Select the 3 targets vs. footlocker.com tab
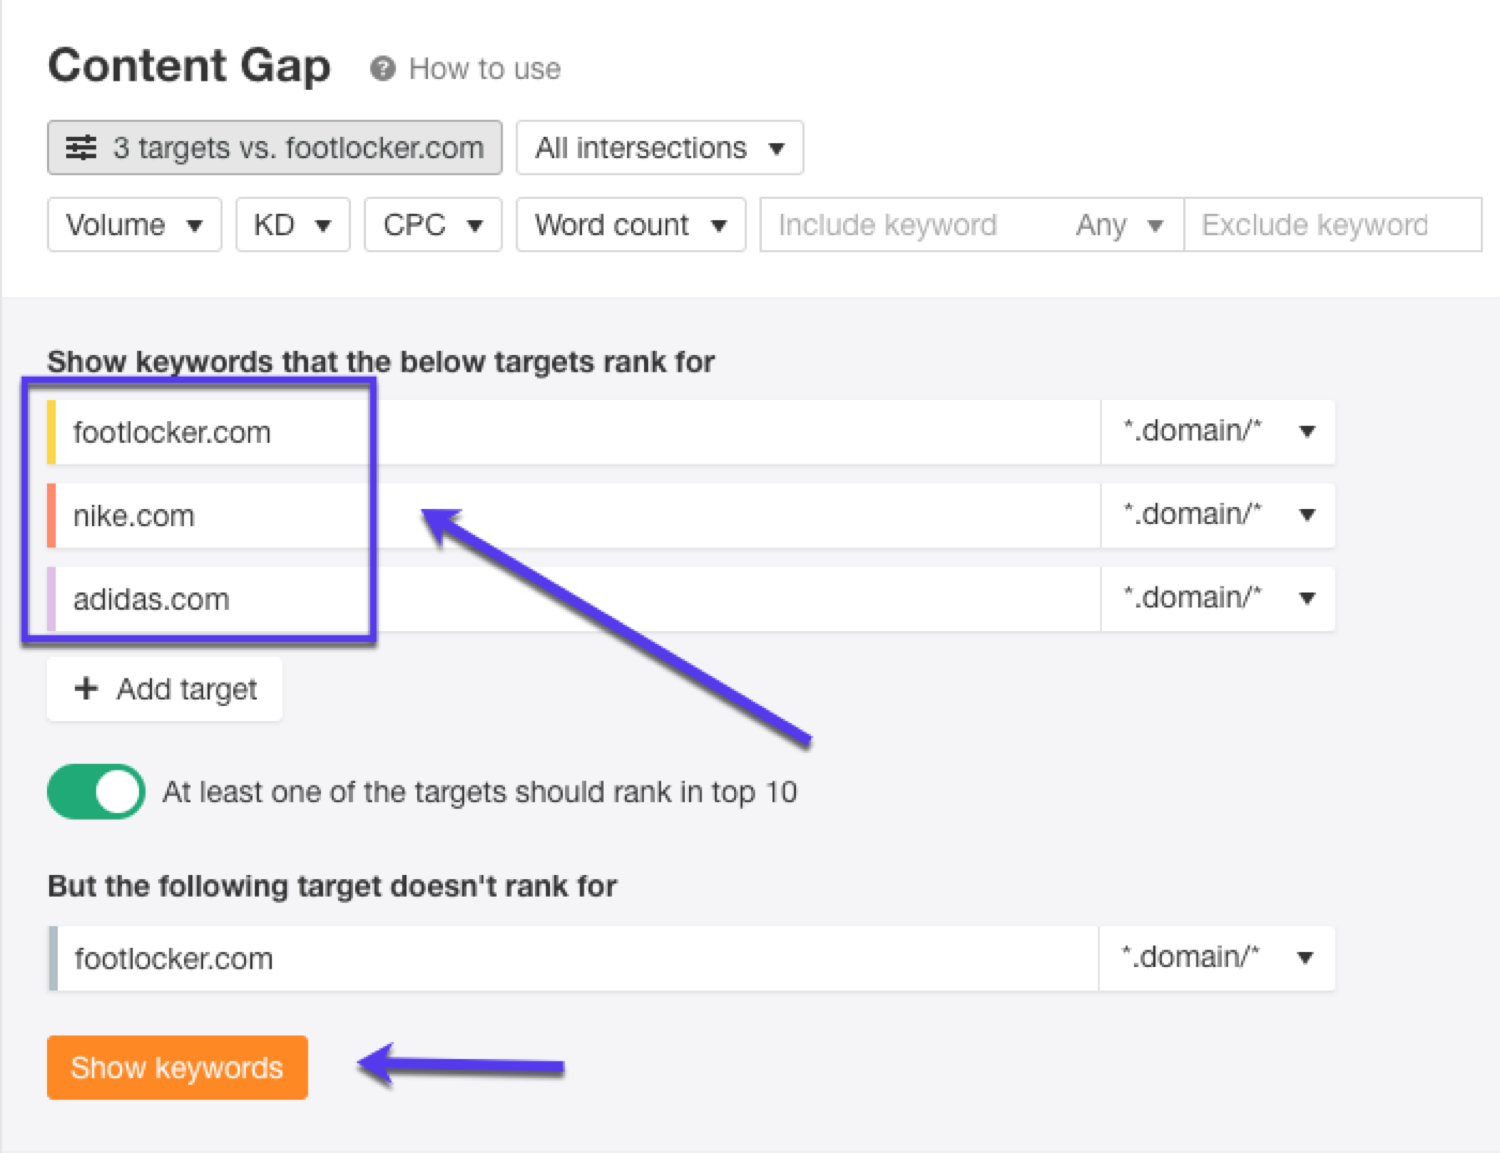Viewport: 1500px width, 1153px height. click(274, 147)
